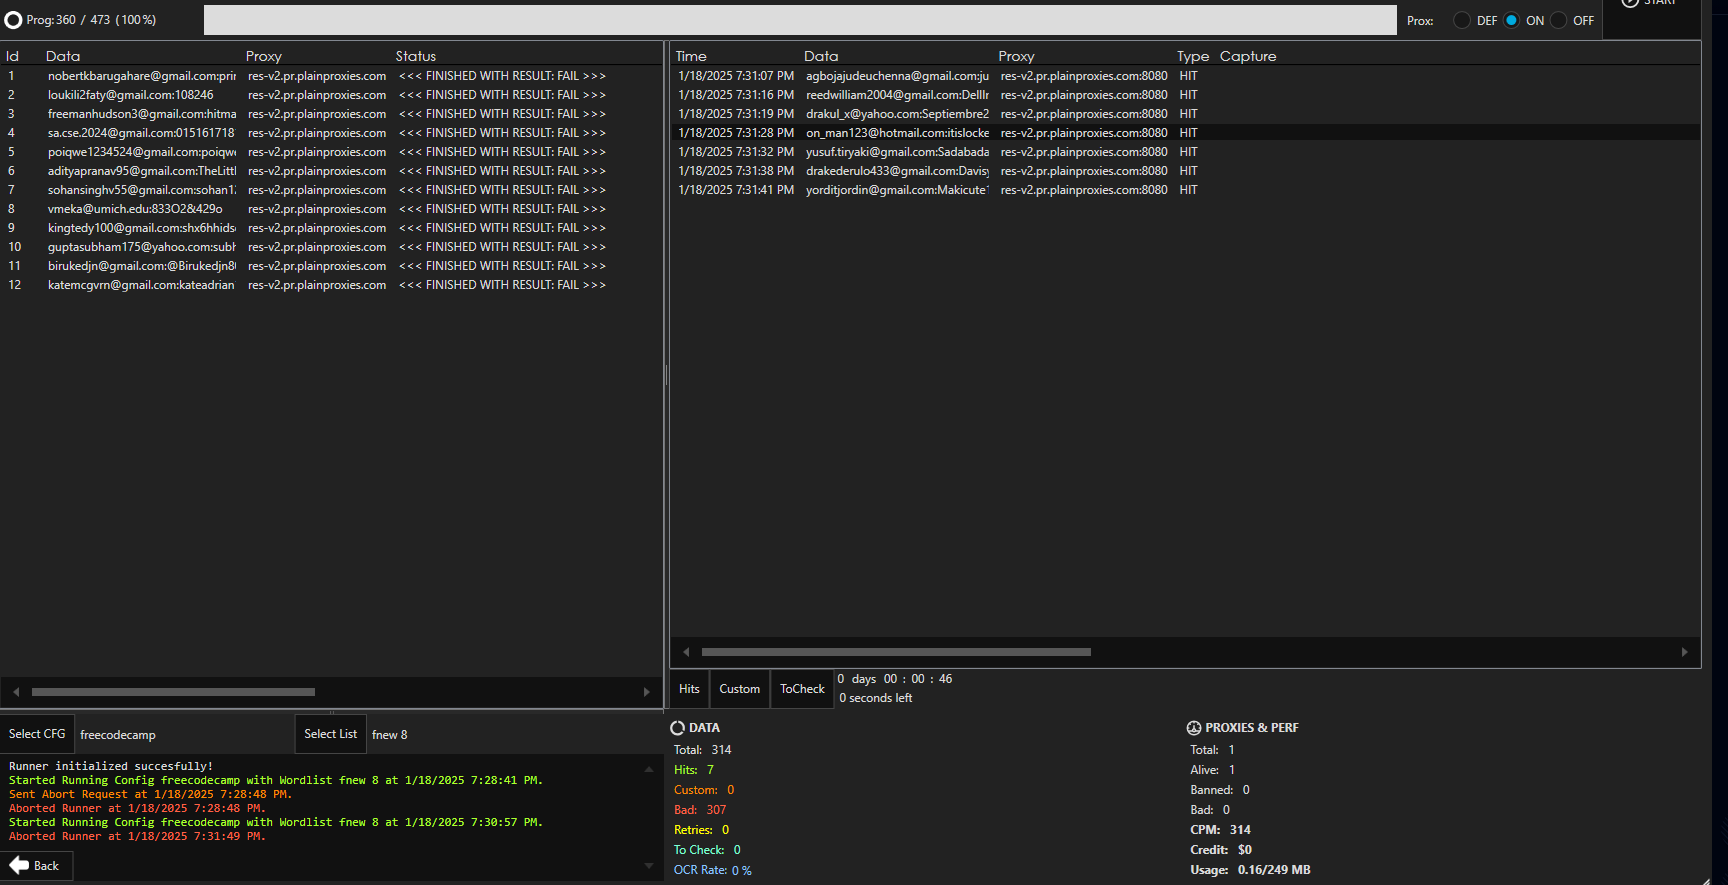This screenshot has height=885, width=1728.
Task: Click the Back arrow icon
Action: [19, 865]
